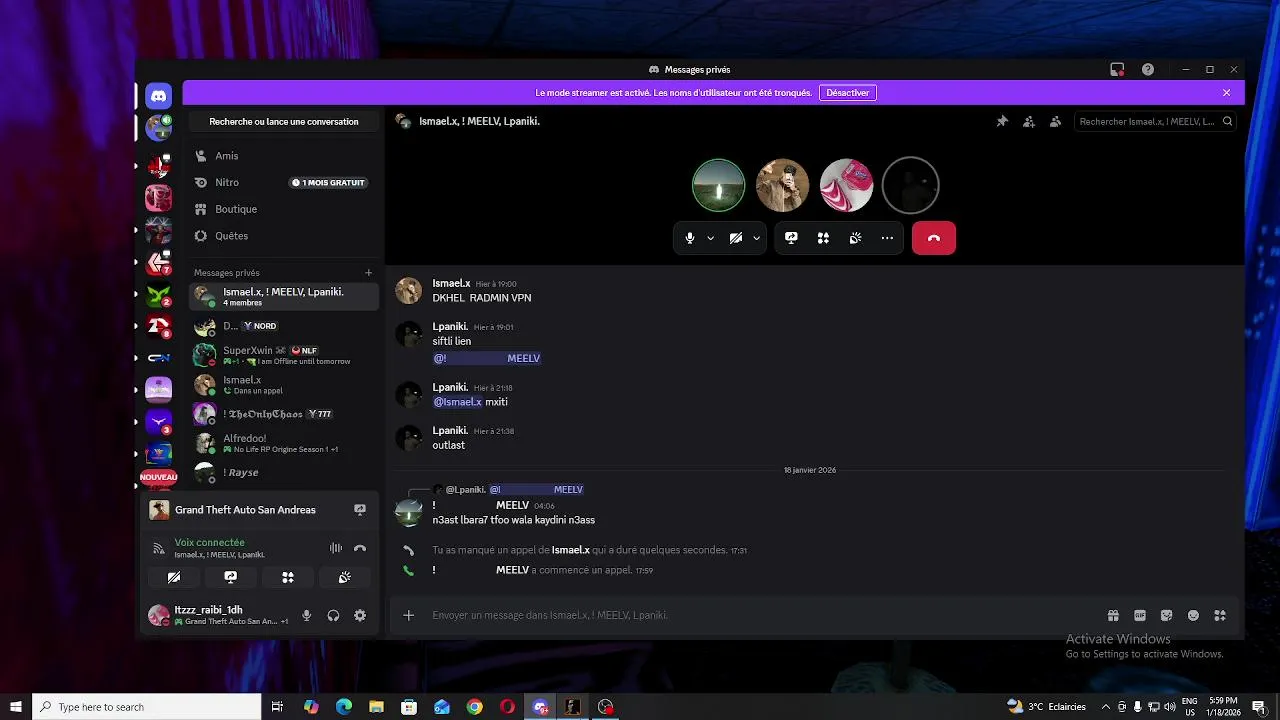
Task: Open inbox icon in title bar
Action: (x=1117, y=70)
